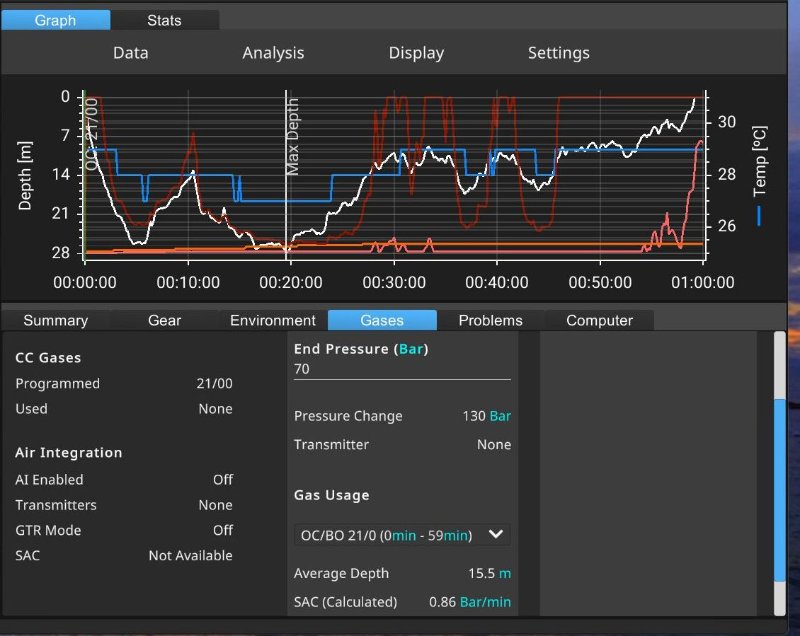Select the Gear tab
Image resolution: width=800 pixels, height=636 pixels.
165,320
